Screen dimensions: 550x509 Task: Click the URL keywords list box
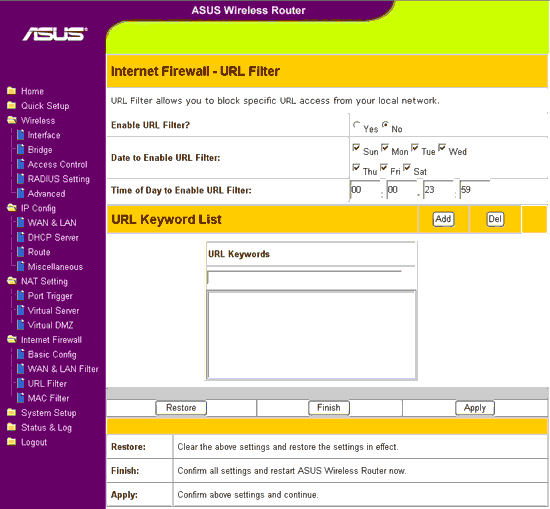[x=311, y=335]
